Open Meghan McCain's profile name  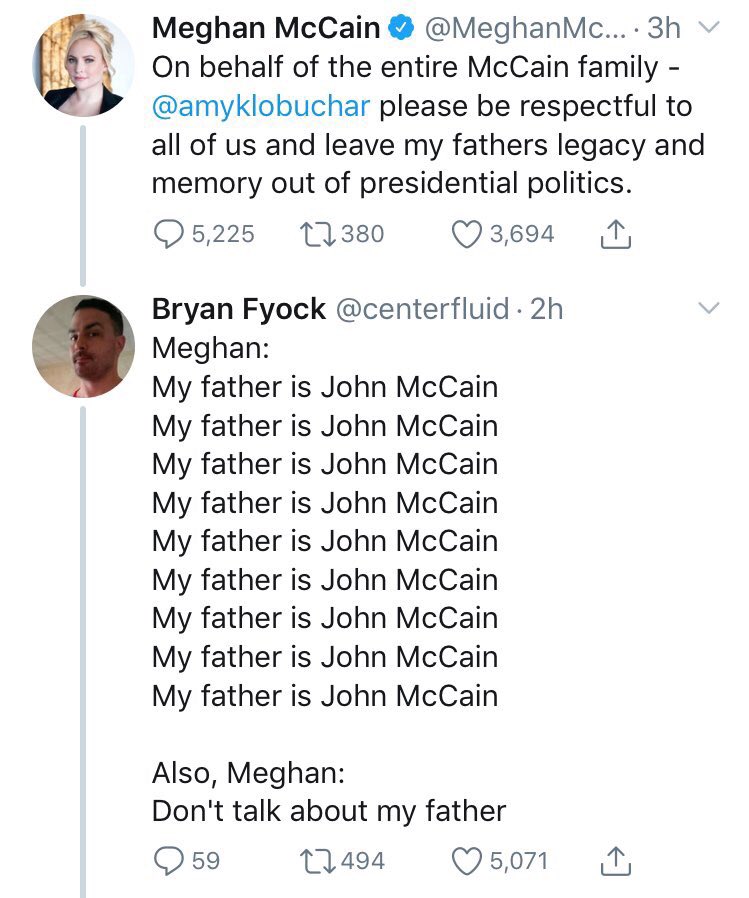coord(266,29)
